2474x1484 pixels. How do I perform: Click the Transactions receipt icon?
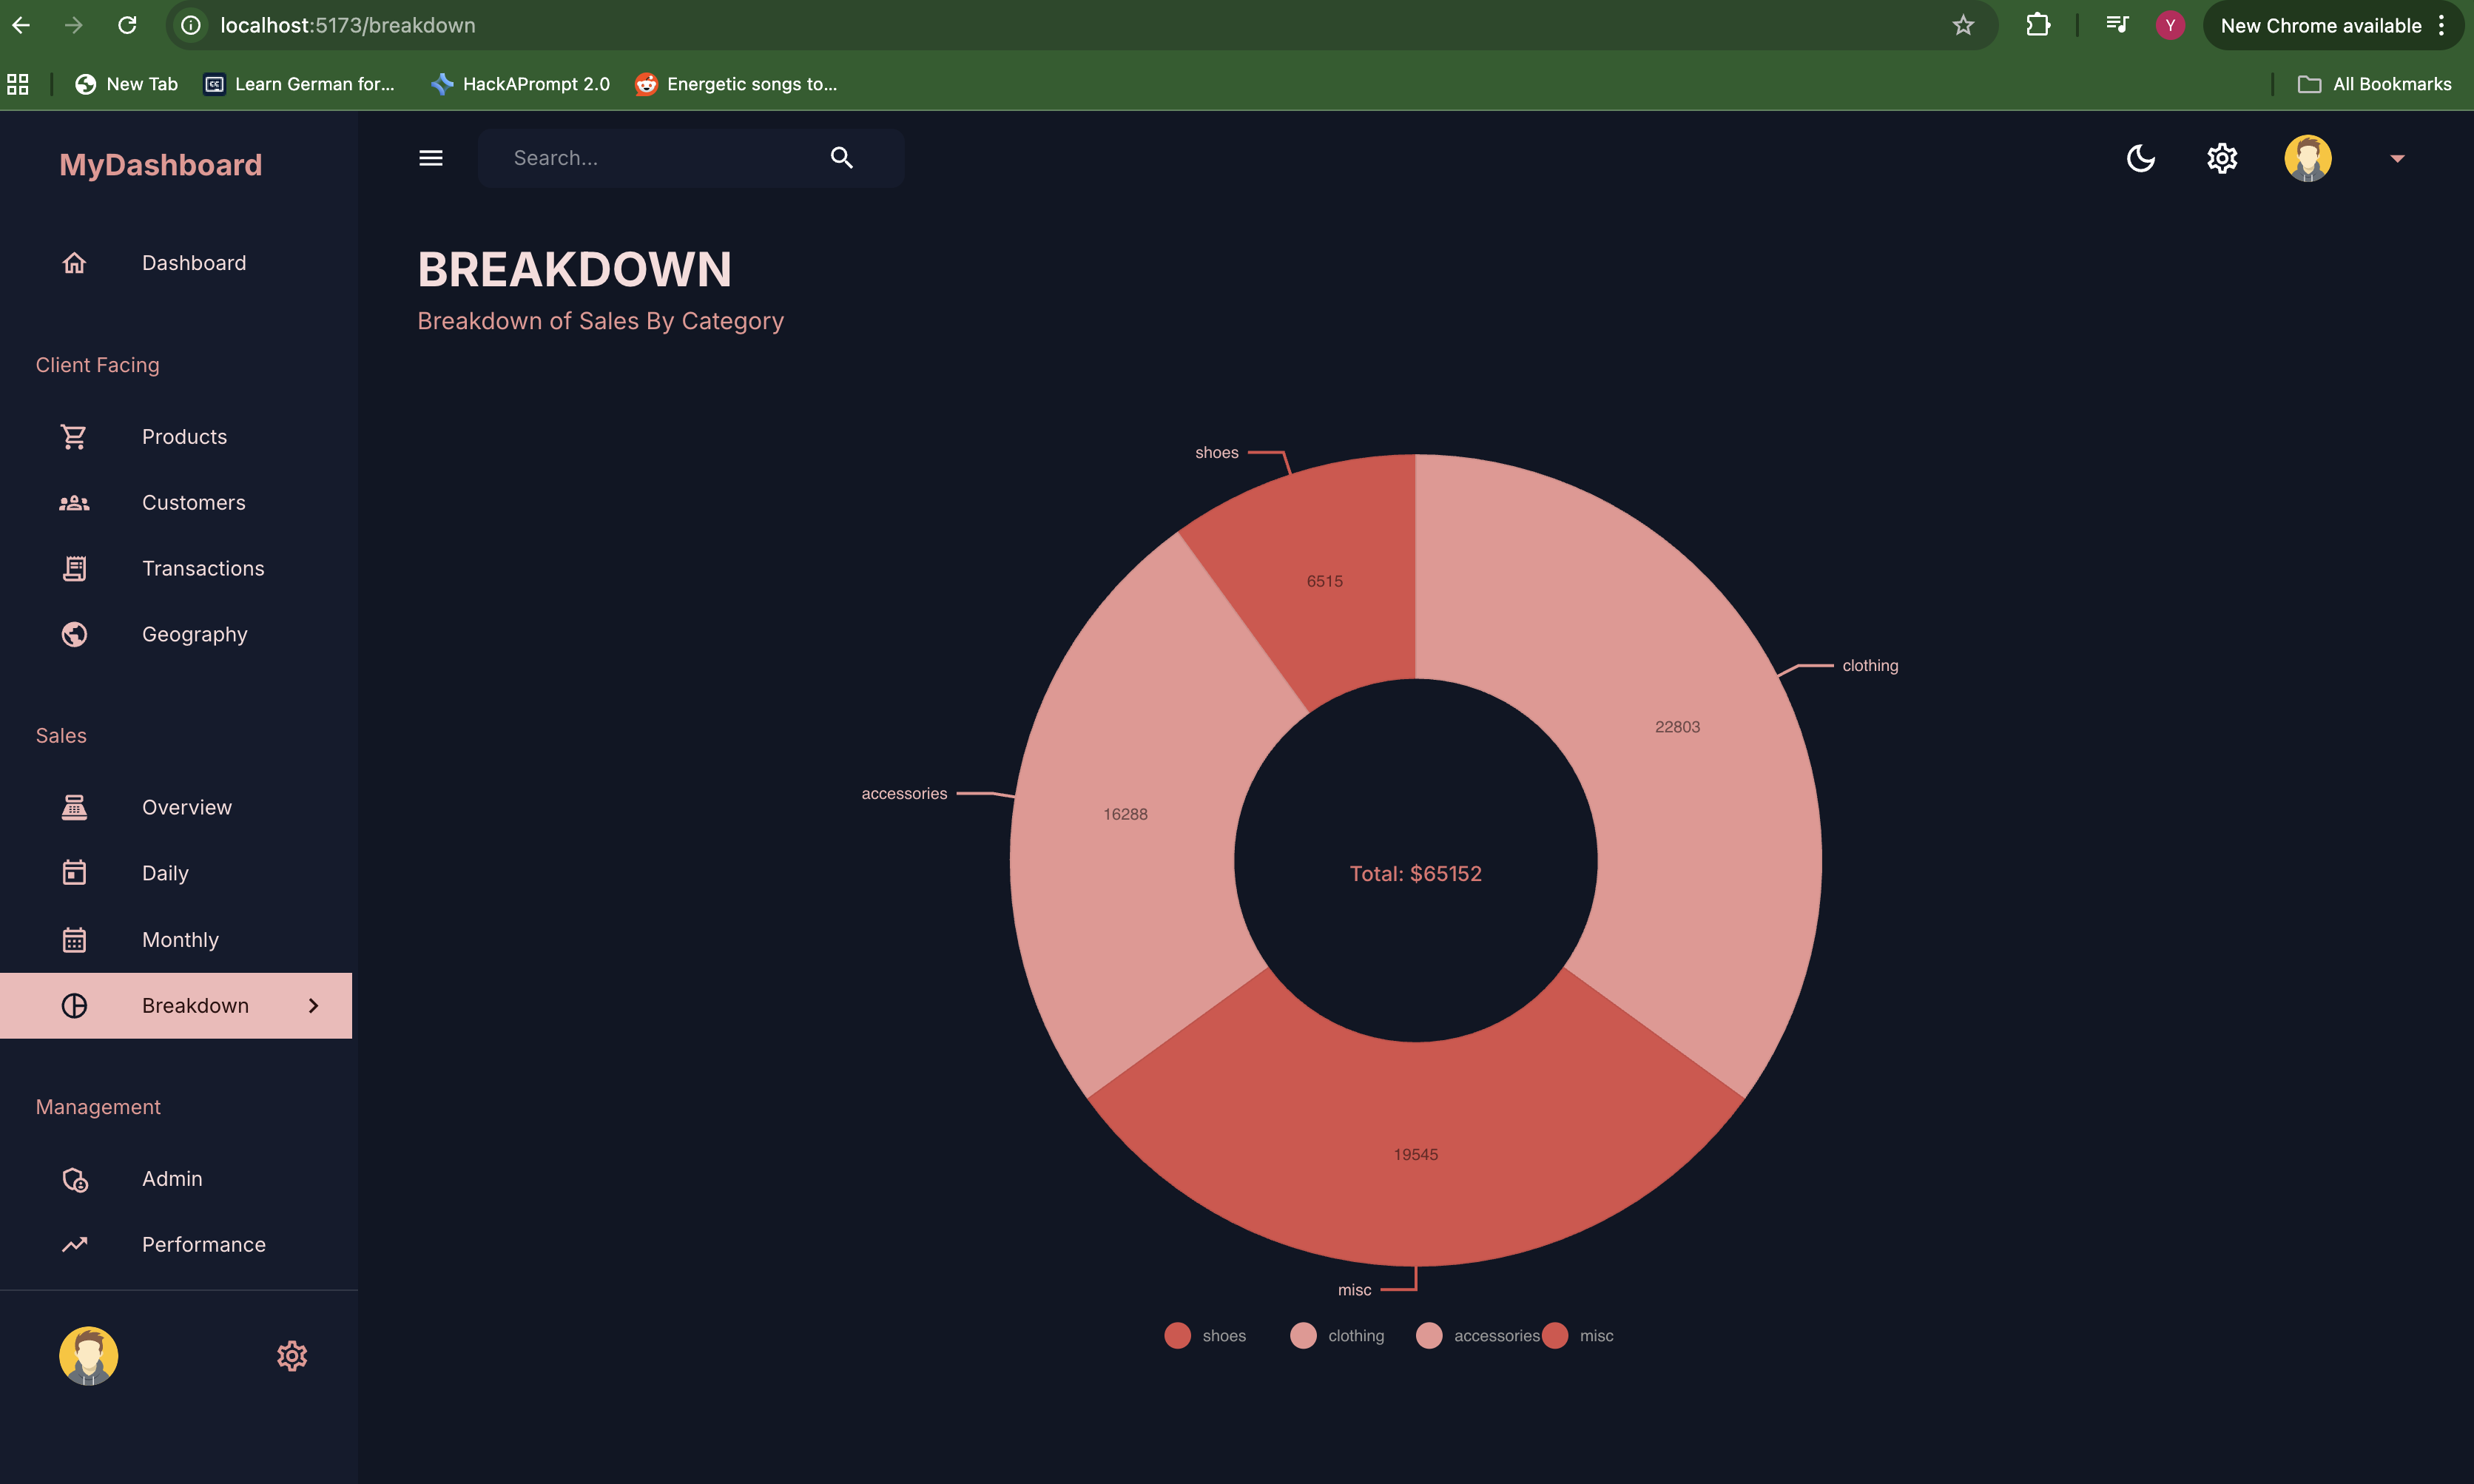point(74,568)
